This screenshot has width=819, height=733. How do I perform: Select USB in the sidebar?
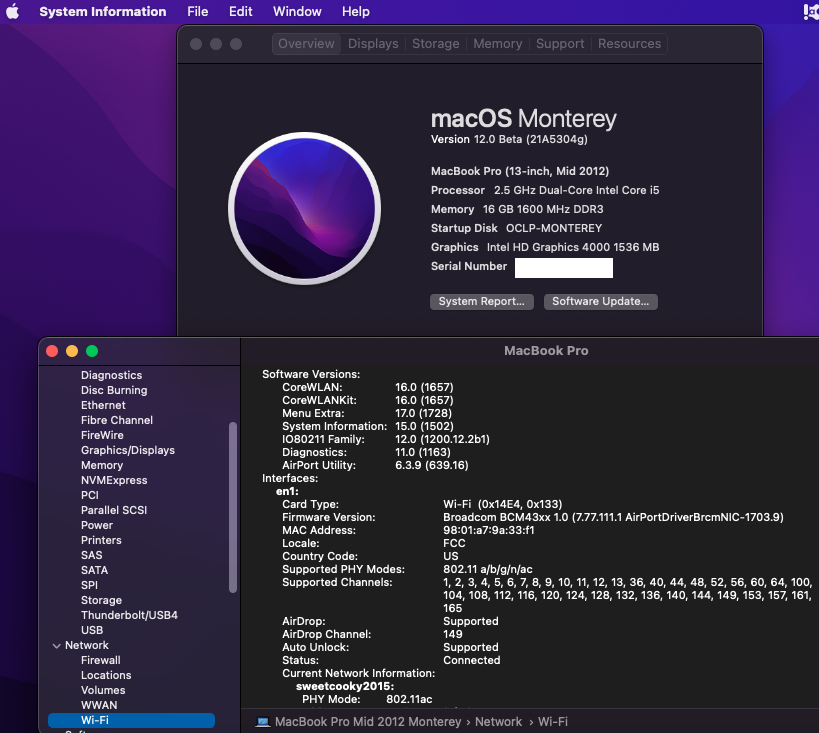pos(91,631)
